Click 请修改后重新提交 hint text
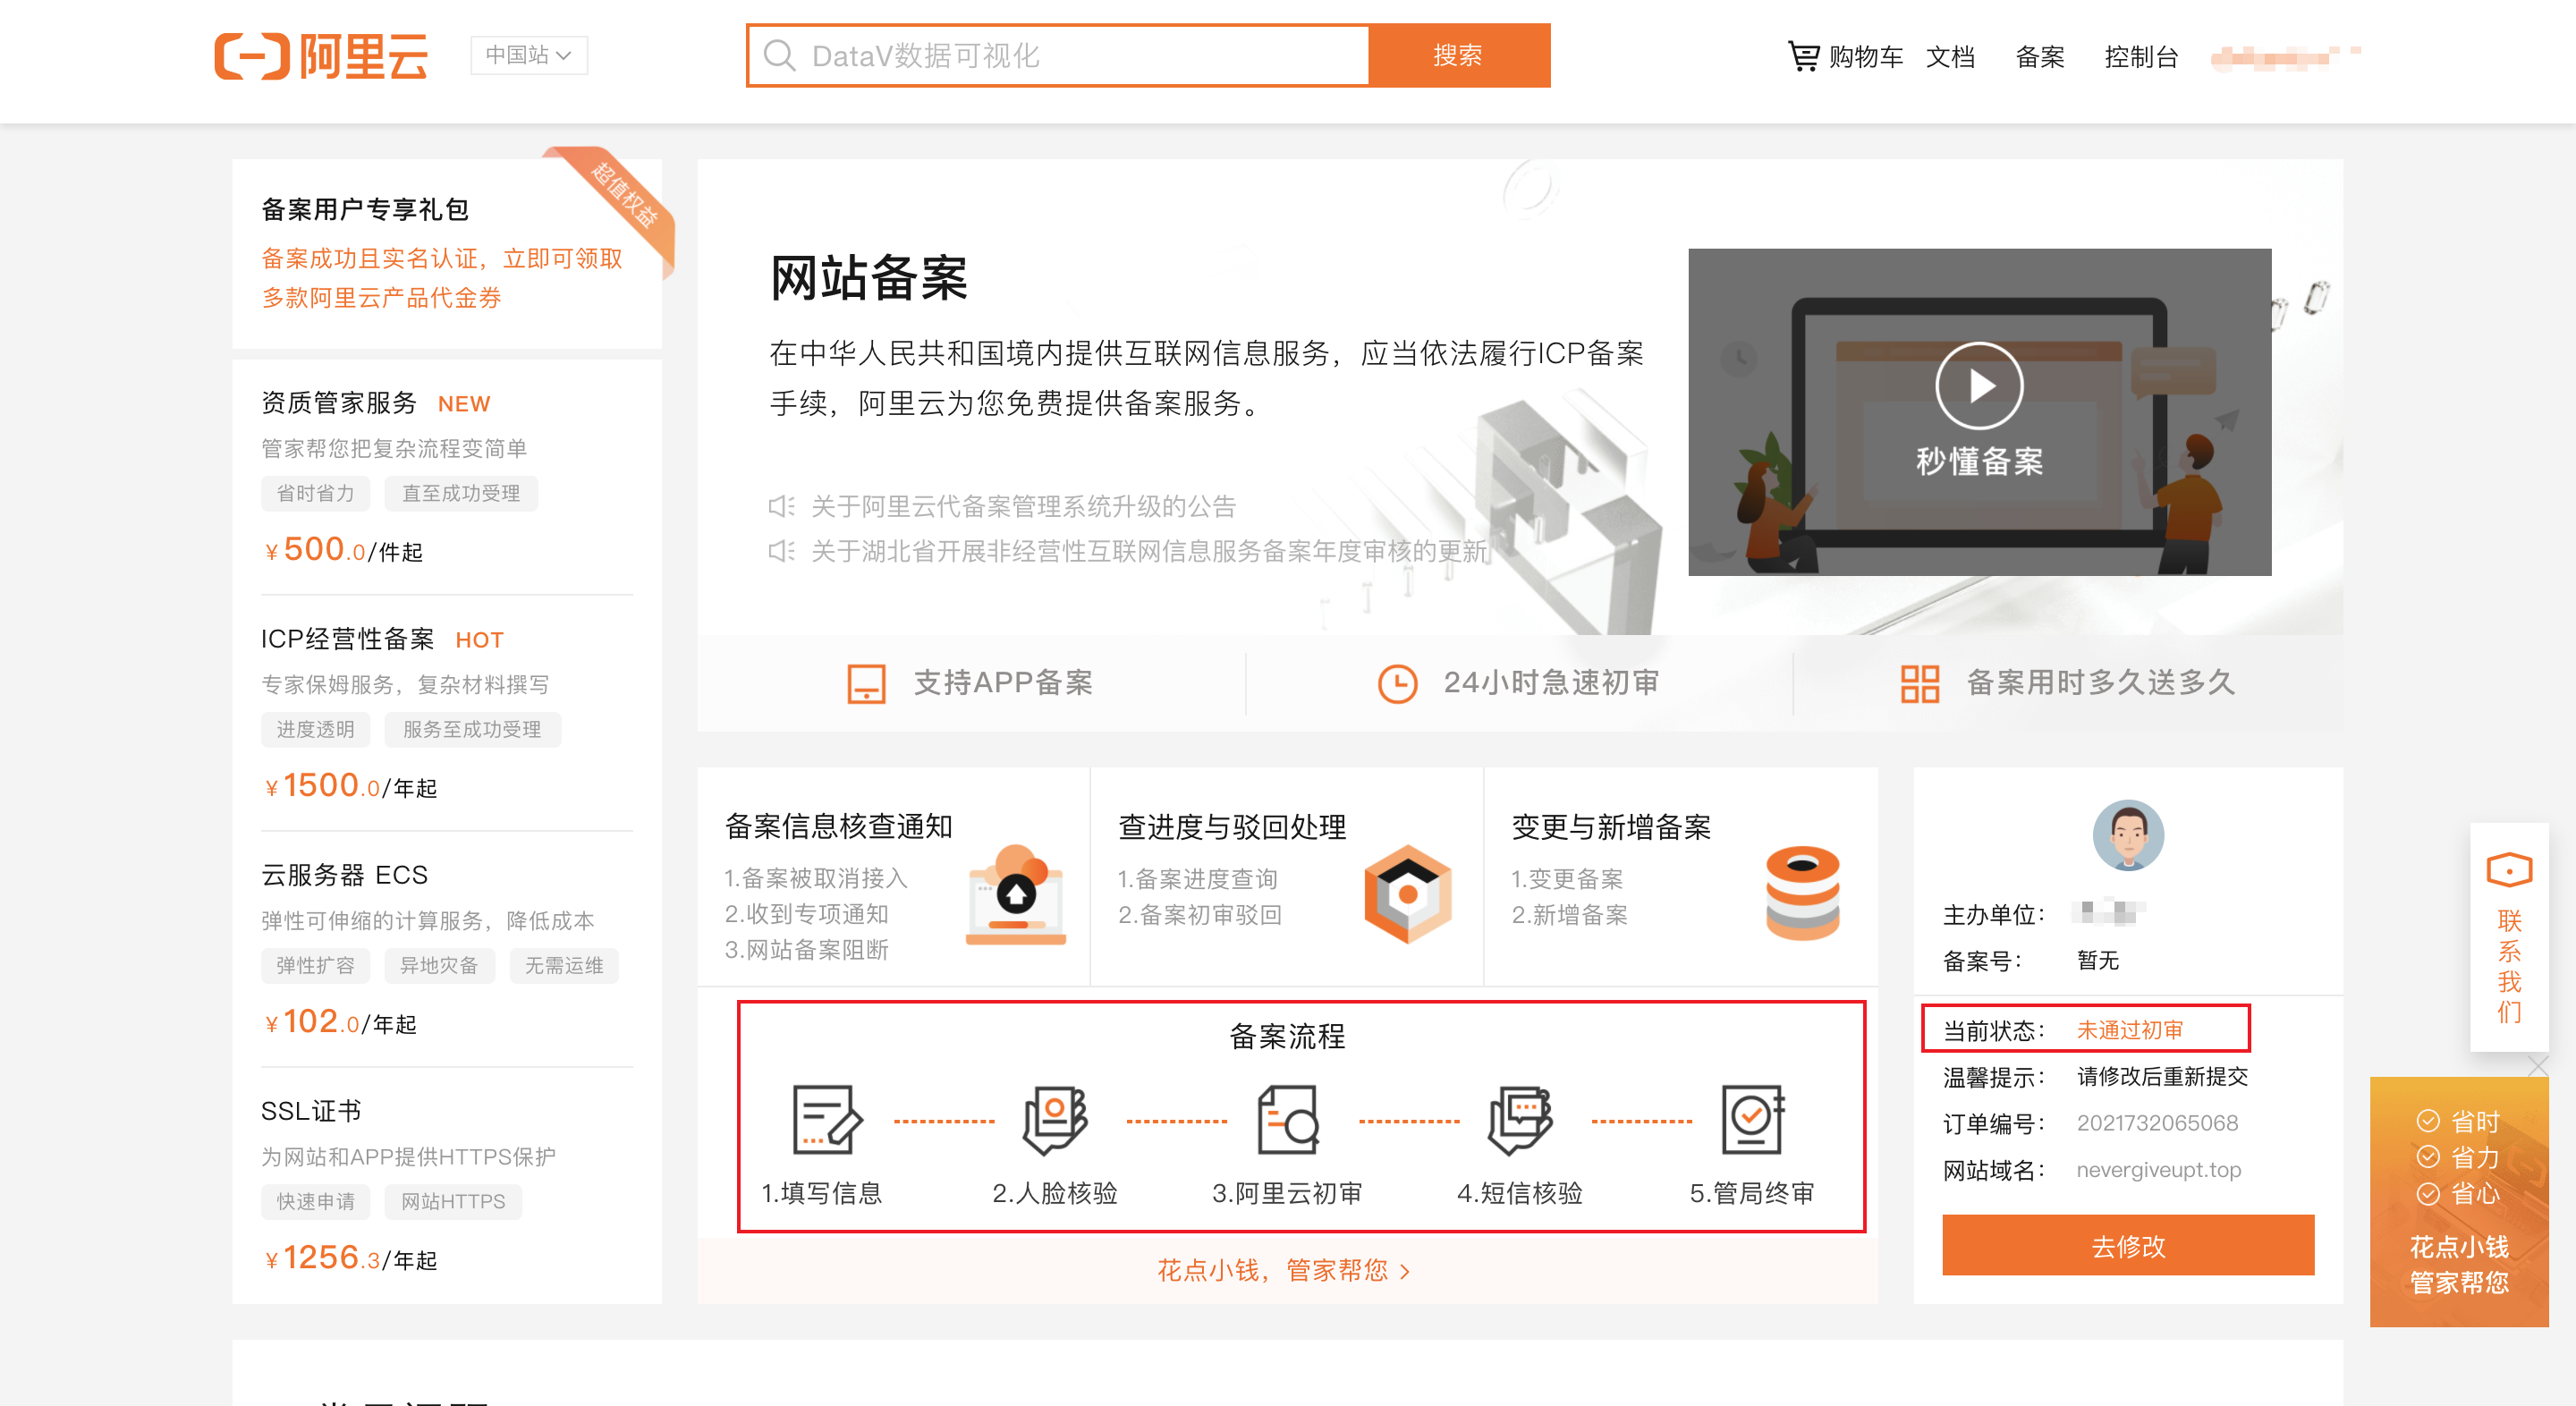 pos(2162,1076)
